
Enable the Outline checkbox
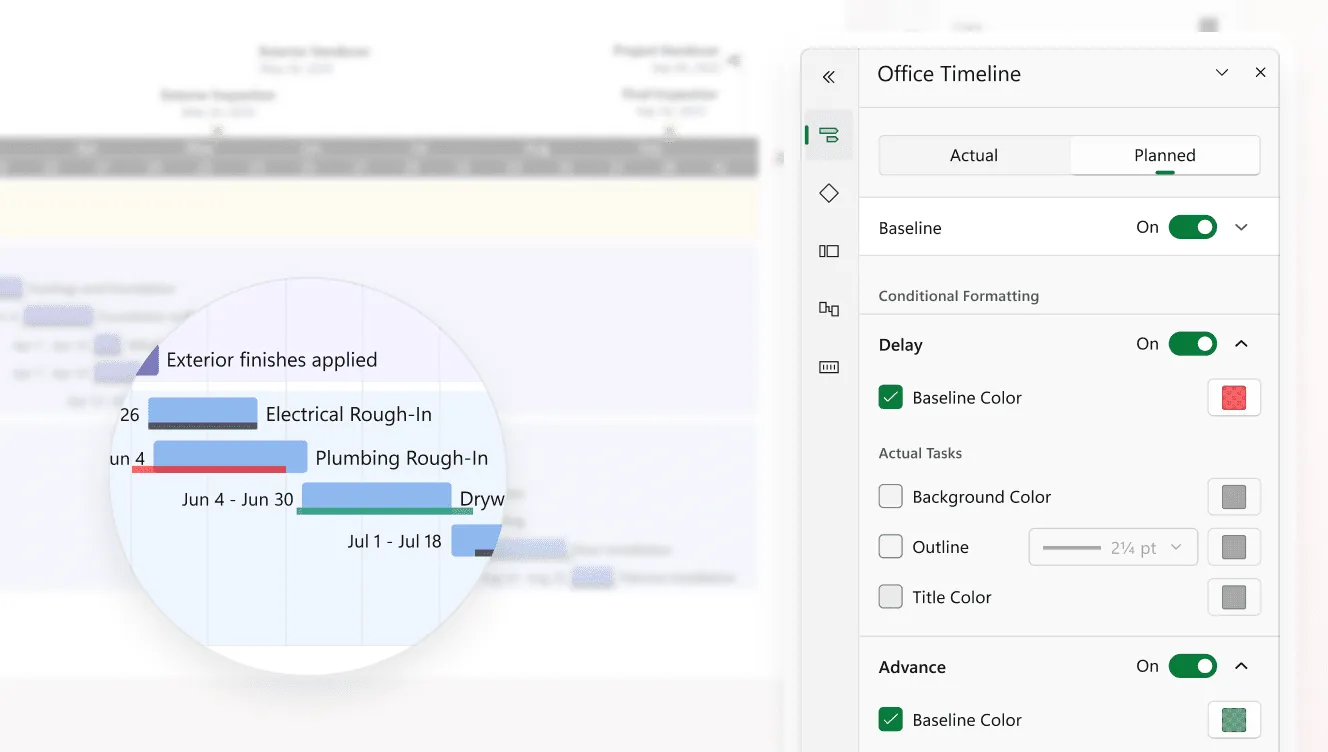[x=890, y=547]
